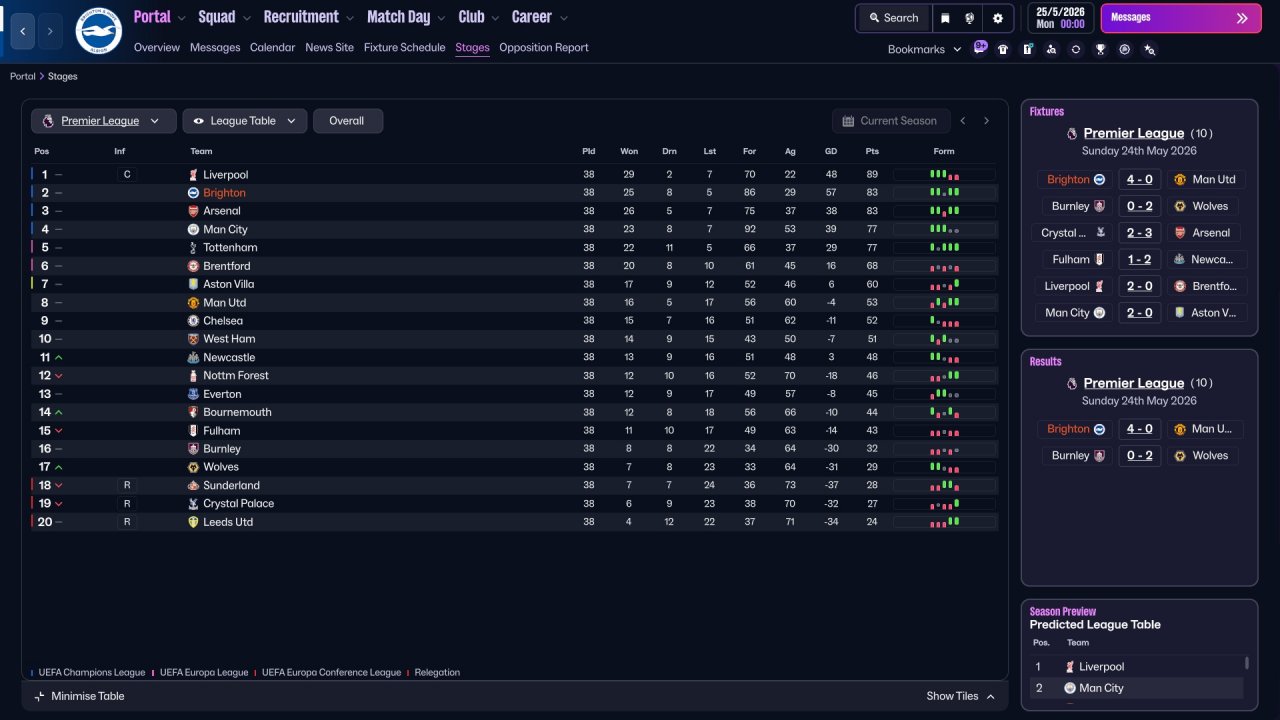The image size is (1280, 720).
Task: Click the circular arrows bookmark icon
Action: [x=1076, y=49]
